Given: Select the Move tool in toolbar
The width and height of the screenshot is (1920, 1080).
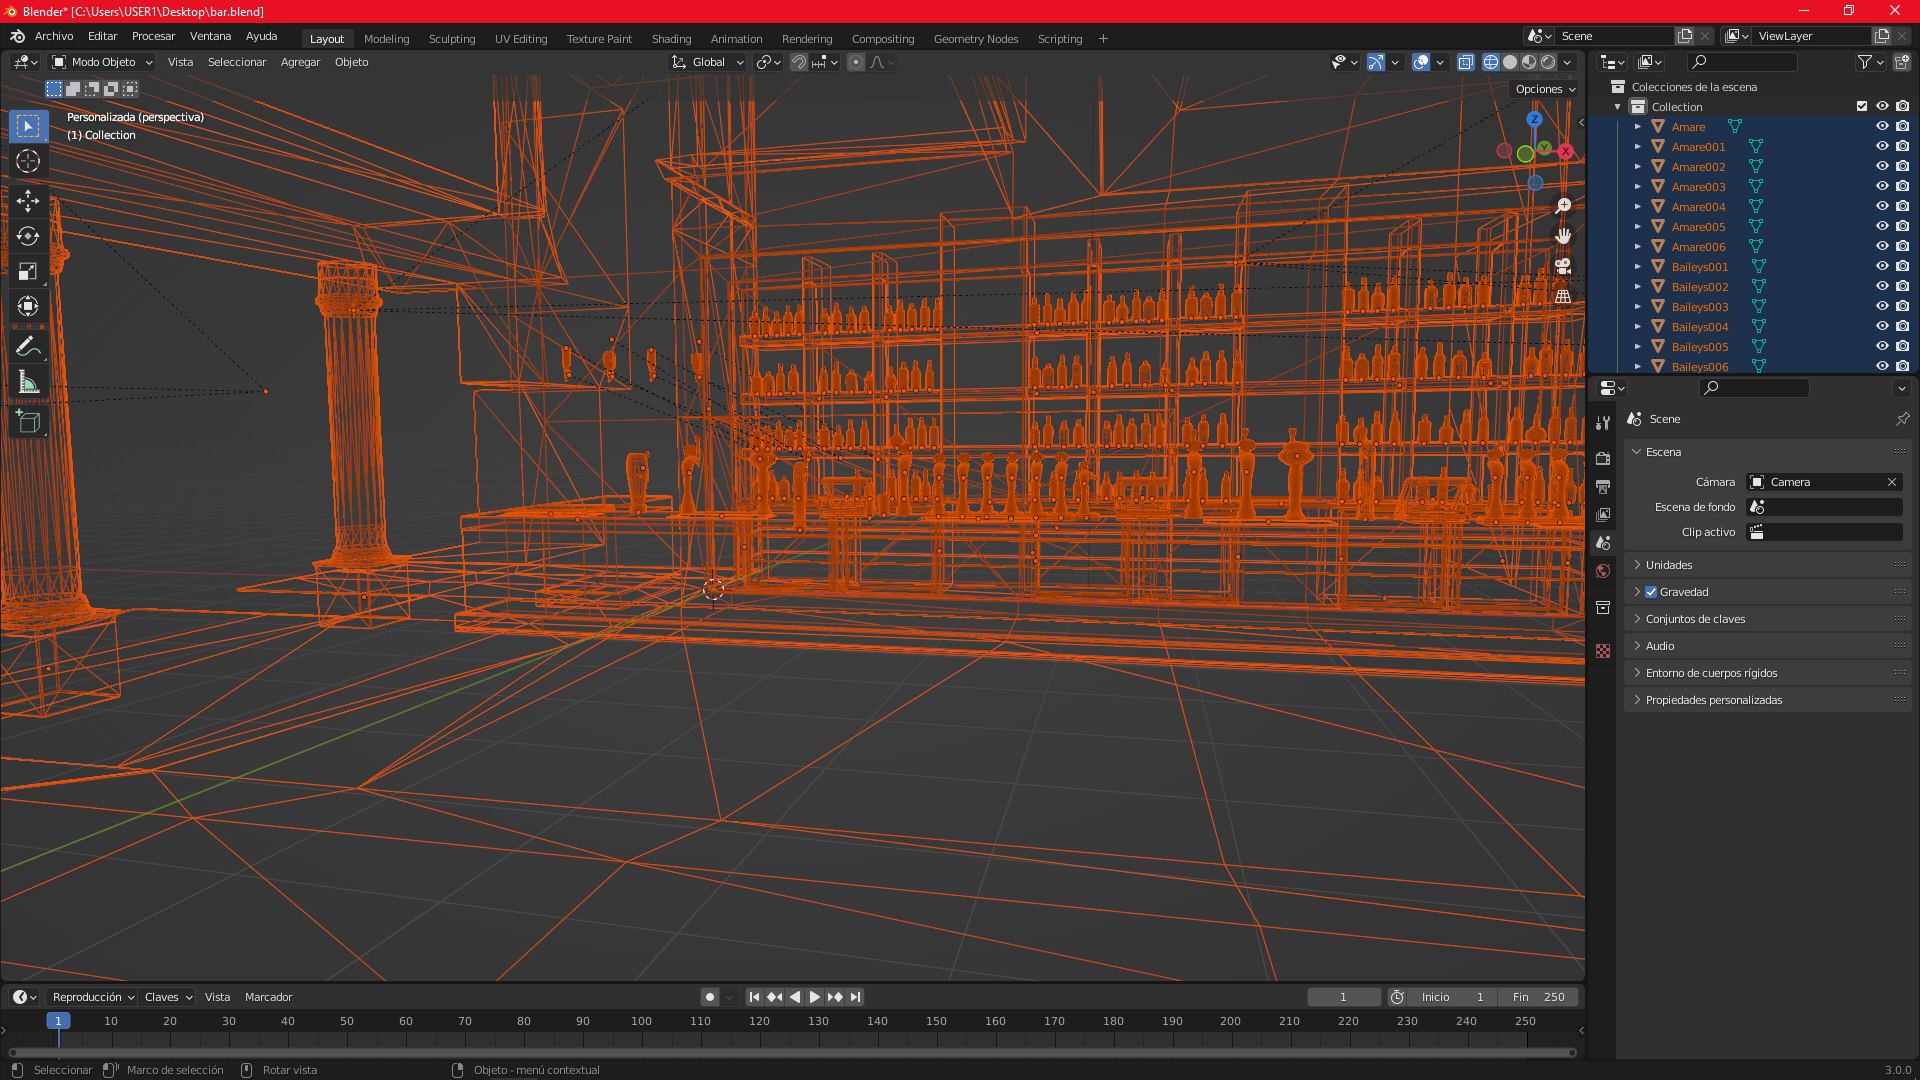Looking at the screenshot, I should 28,201.
